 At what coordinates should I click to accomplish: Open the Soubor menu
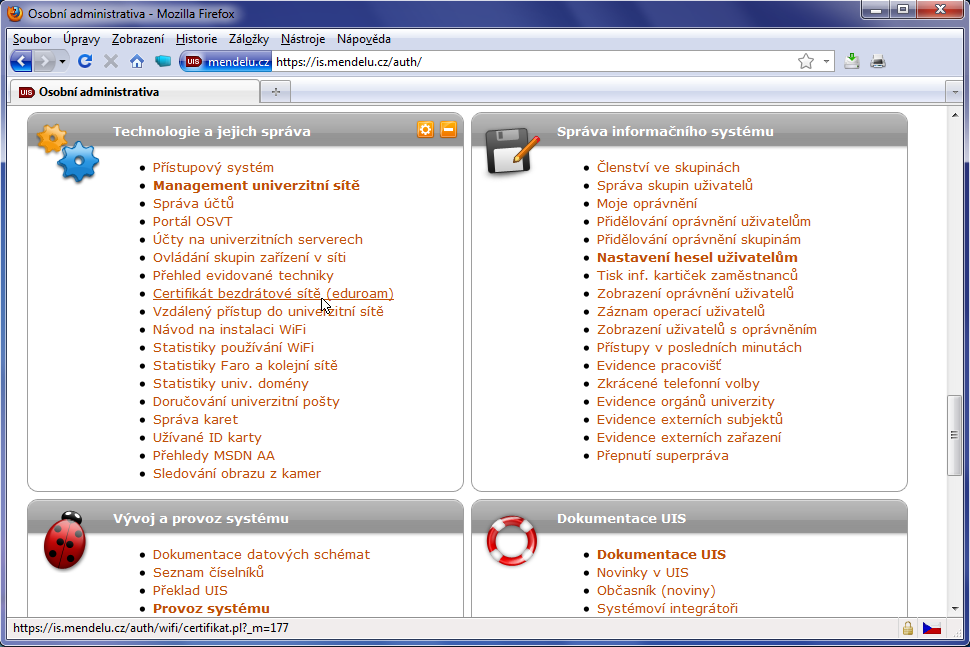coord(32,39)
